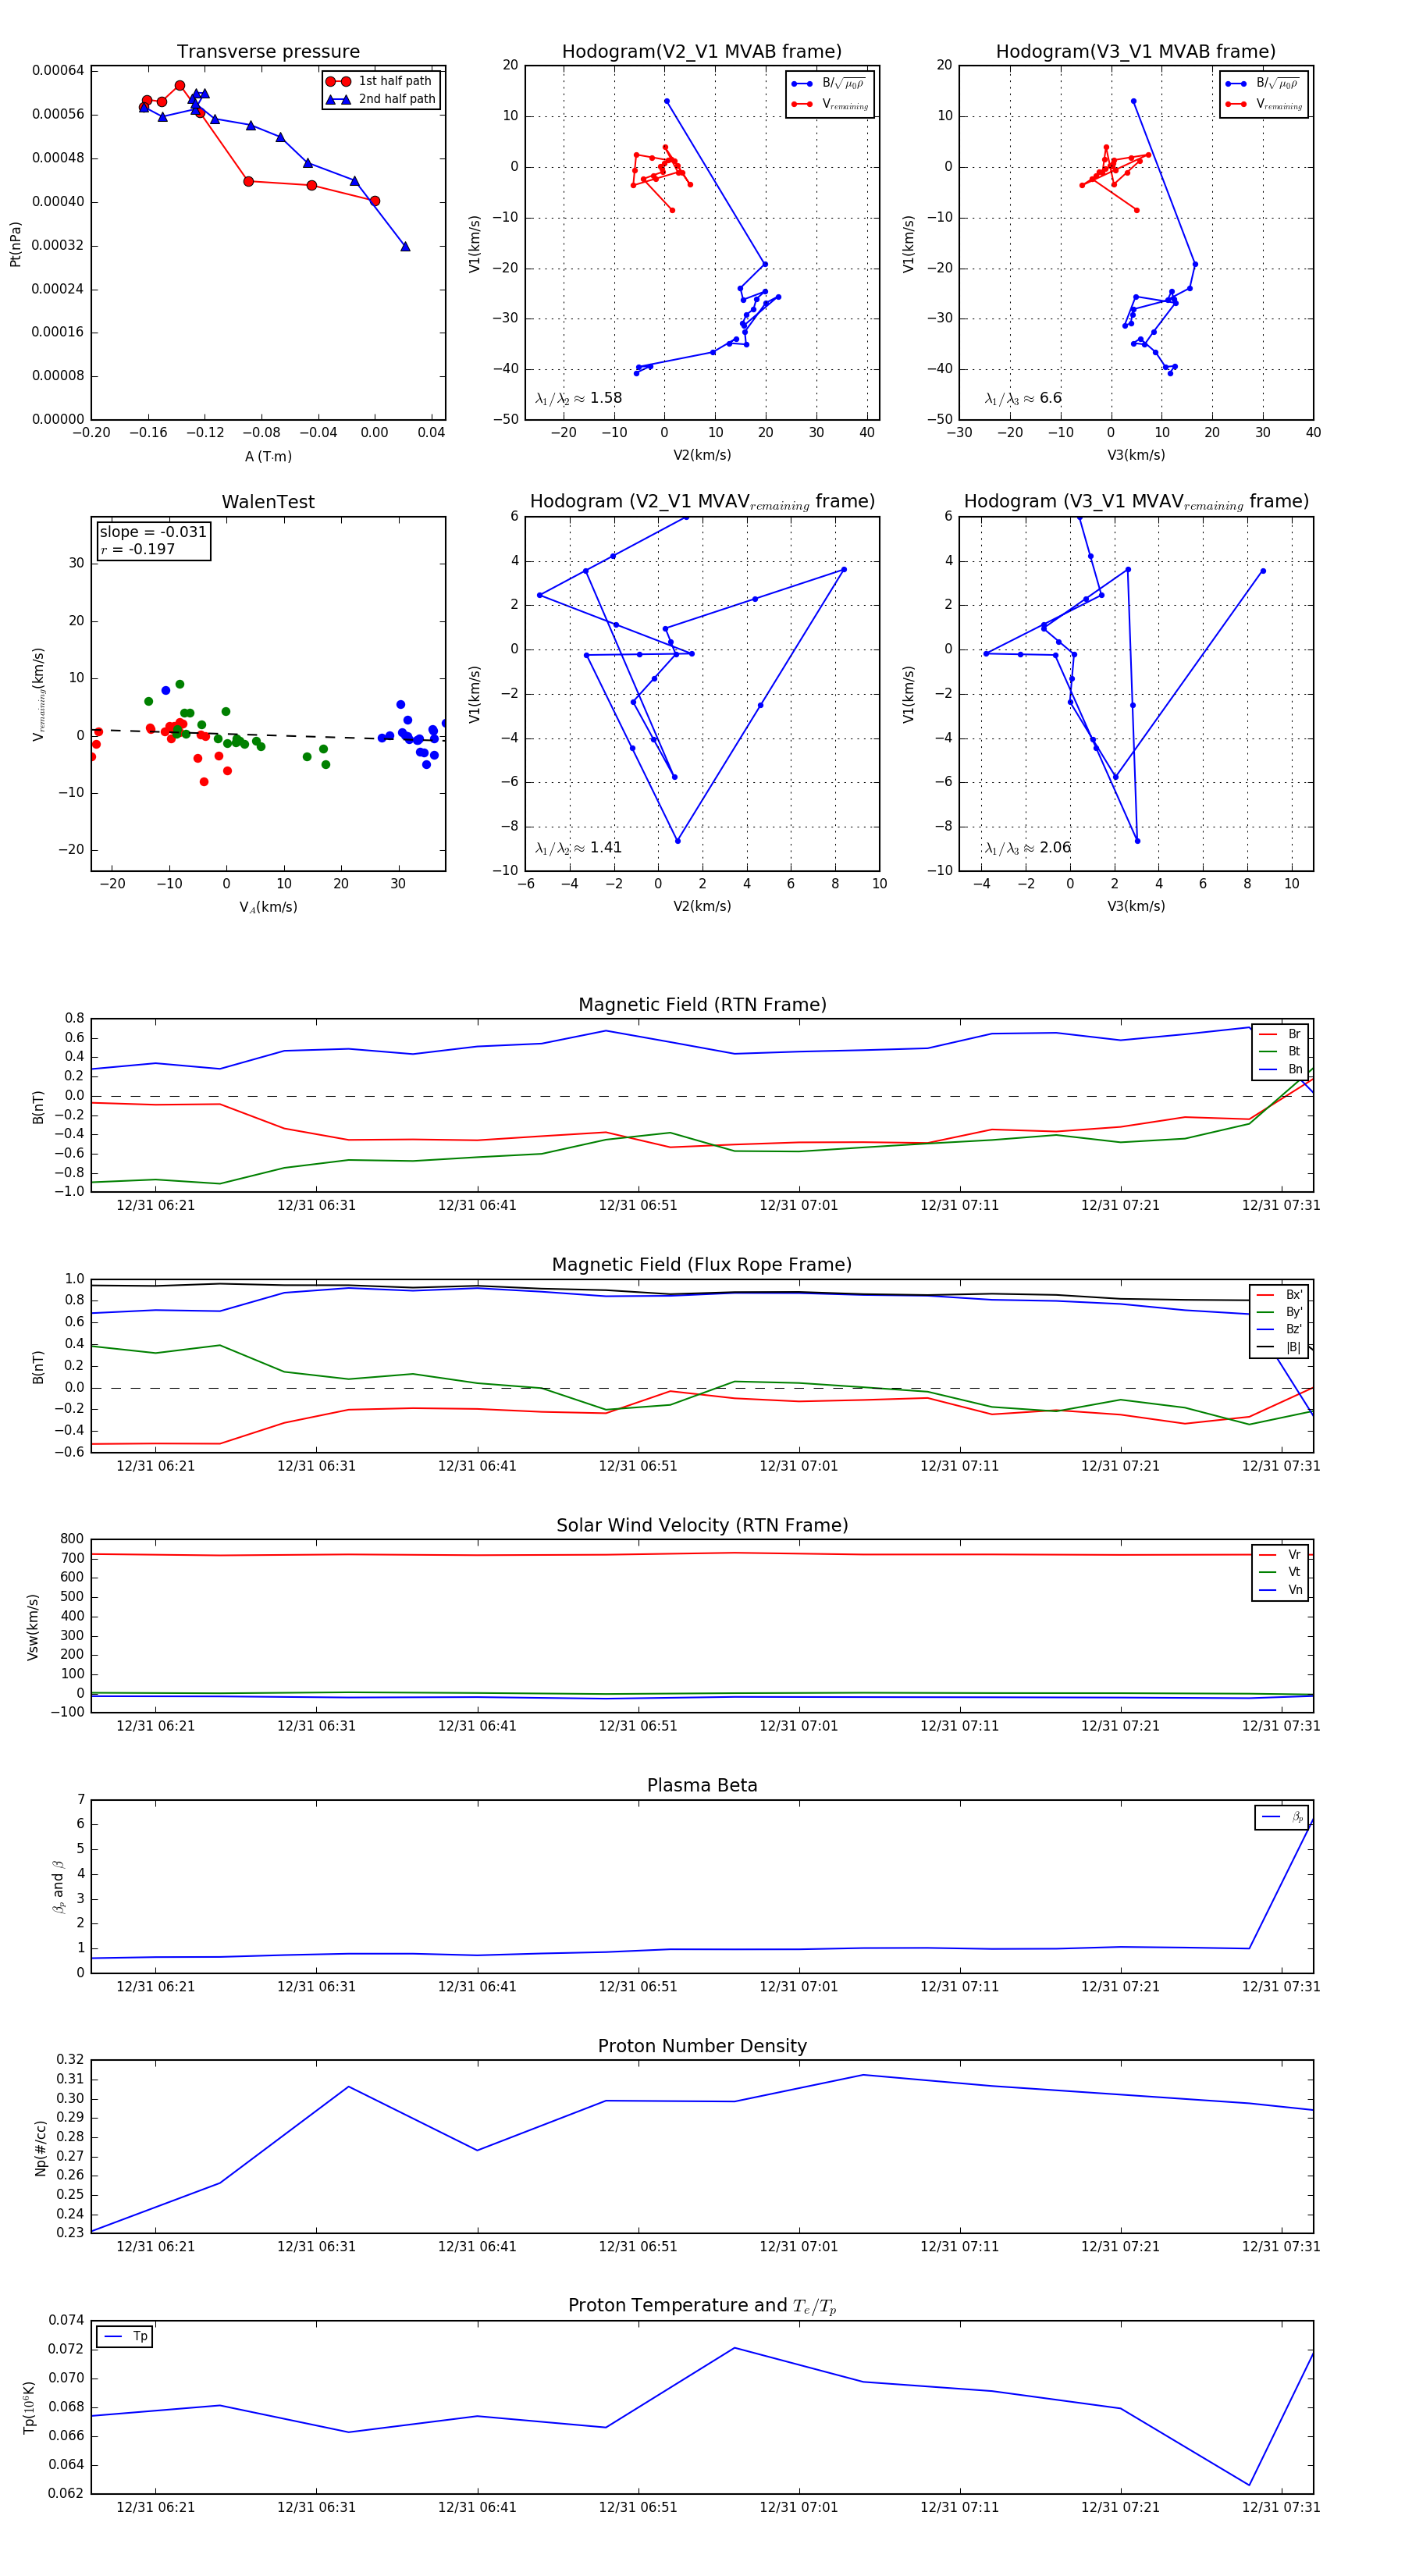
Task: Select the βp legend entry in Plasma Beta
Action: point(1282,1817)
